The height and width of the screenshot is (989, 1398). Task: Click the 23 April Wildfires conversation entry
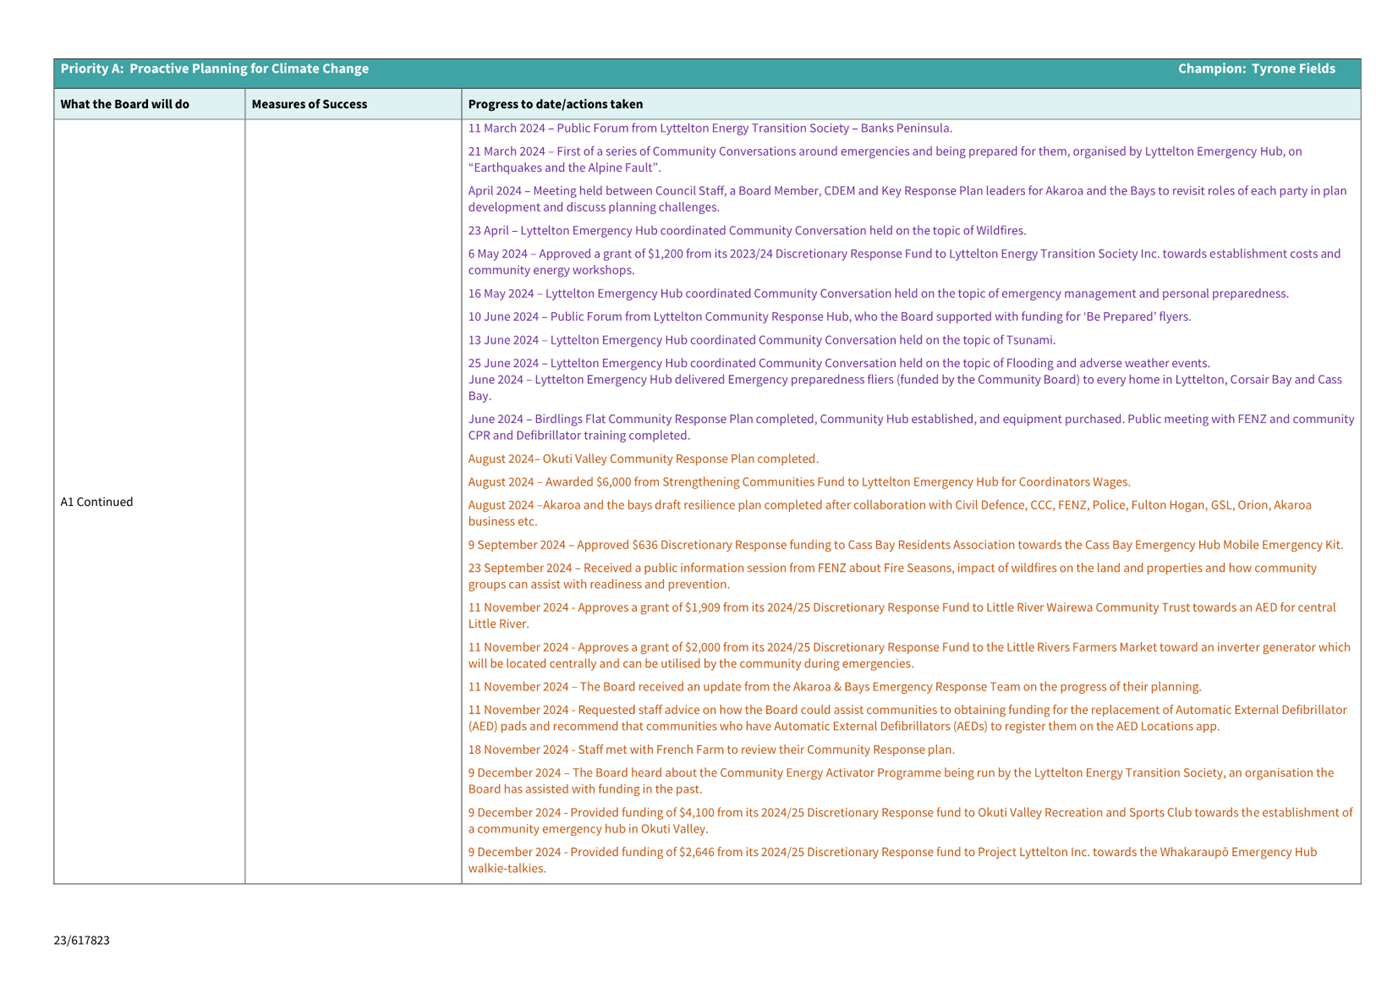click(746, 231)
